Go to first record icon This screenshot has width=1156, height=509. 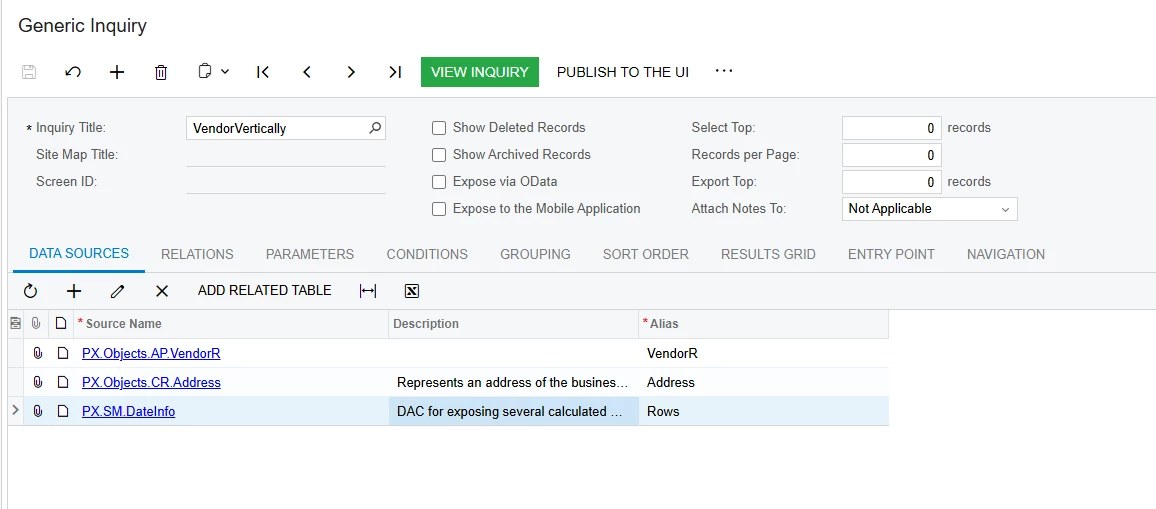[x=262, y=72]
